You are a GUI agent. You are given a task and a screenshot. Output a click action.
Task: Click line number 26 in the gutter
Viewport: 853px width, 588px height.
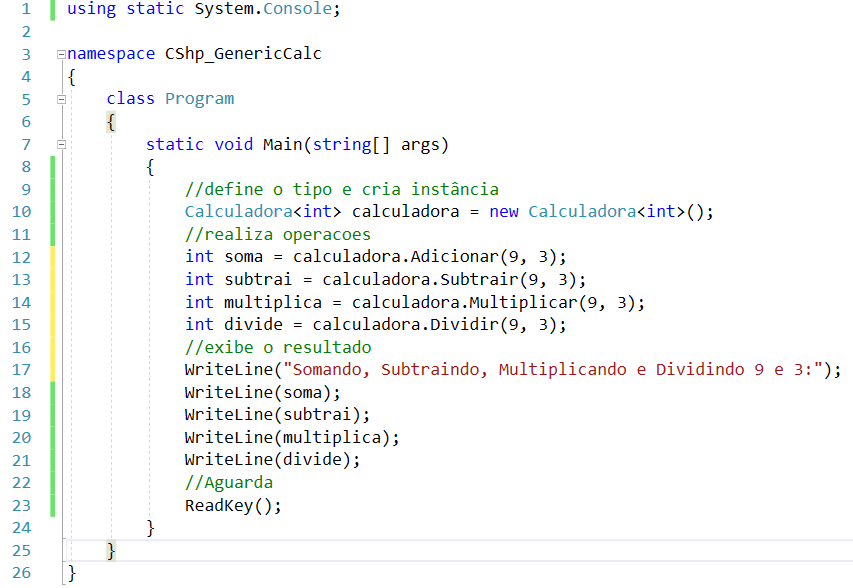pos(22,573)
